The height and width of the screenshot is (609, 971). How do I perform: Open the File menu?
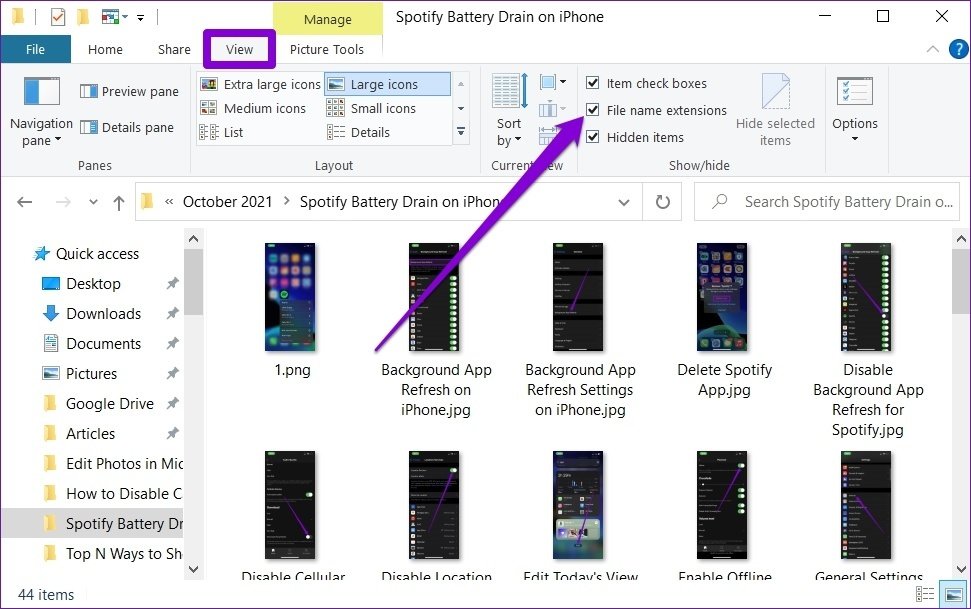coord(35,50)
